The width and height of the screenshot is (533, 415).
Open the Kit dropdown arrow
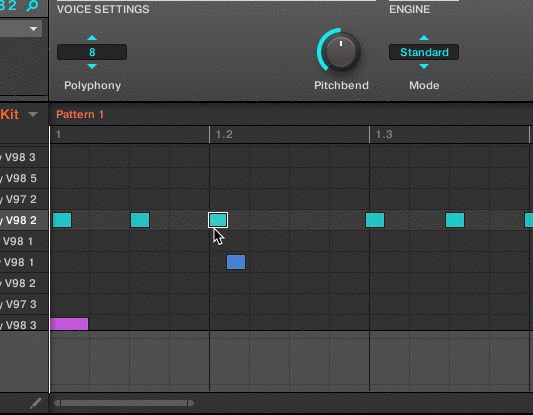(33, 114)
